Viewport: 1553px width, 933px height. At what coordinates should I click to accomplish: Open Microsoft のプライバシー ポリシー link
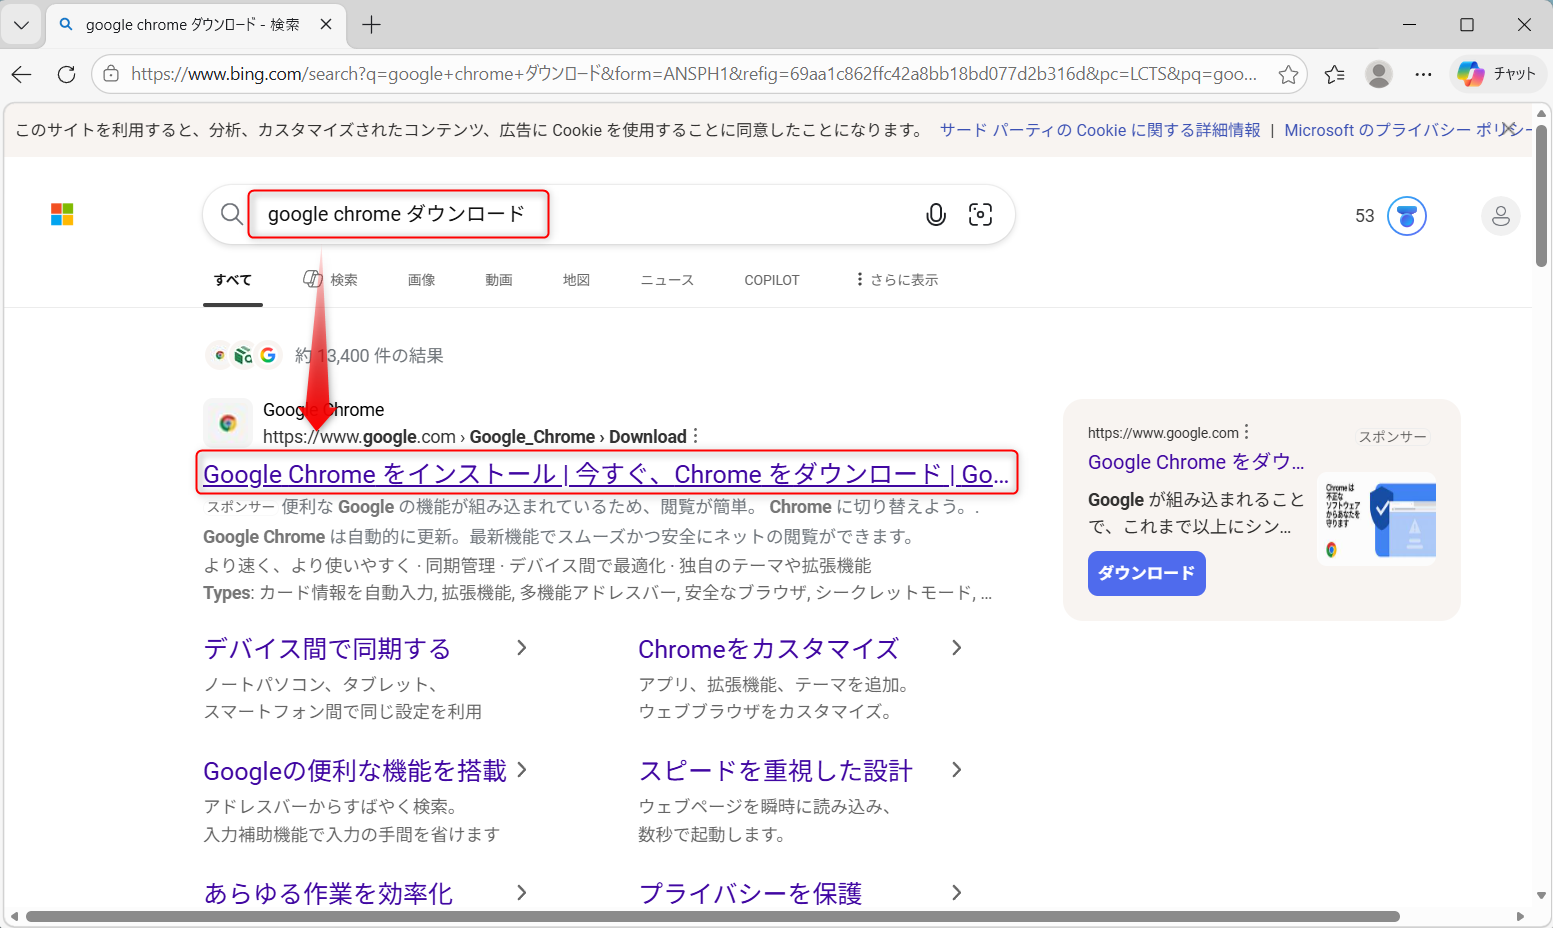click(x=1408, y=130)
